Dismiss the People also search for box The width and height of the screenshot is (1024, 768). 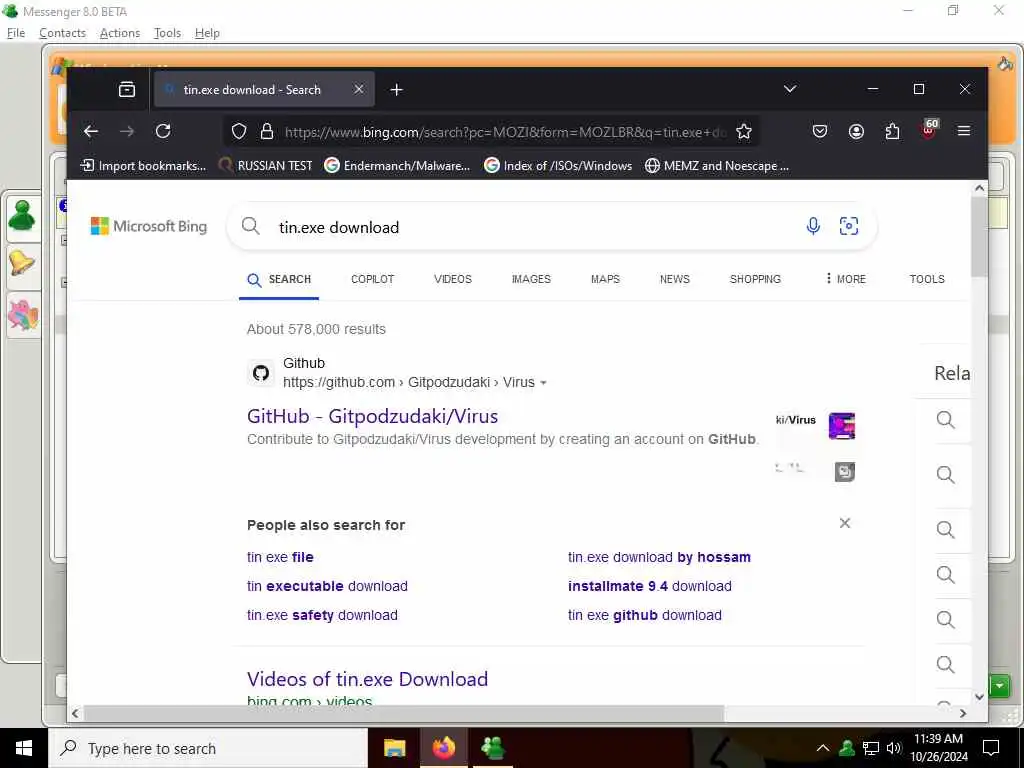click(844, 523)
